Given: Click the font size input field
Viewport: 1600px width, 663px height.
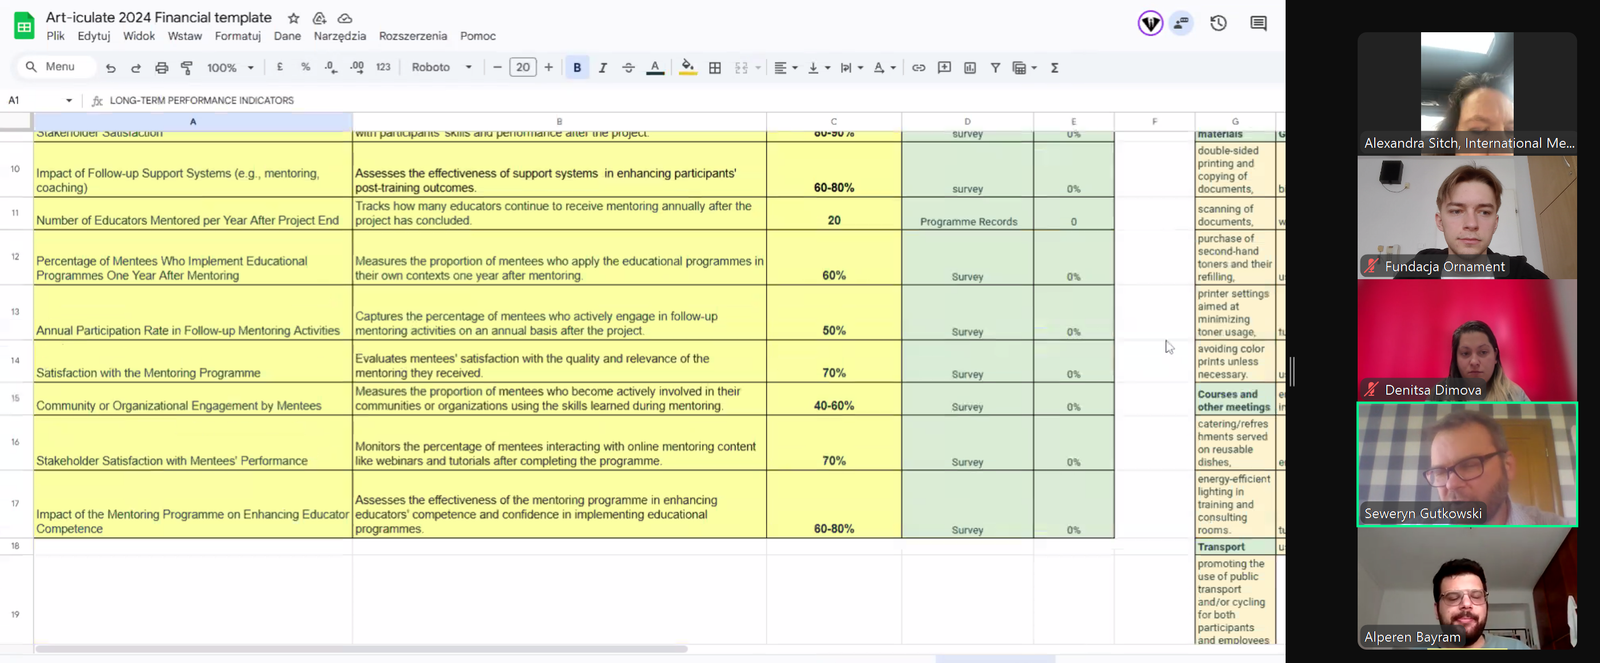Looking at the screenshot, I should click(523, 68).
